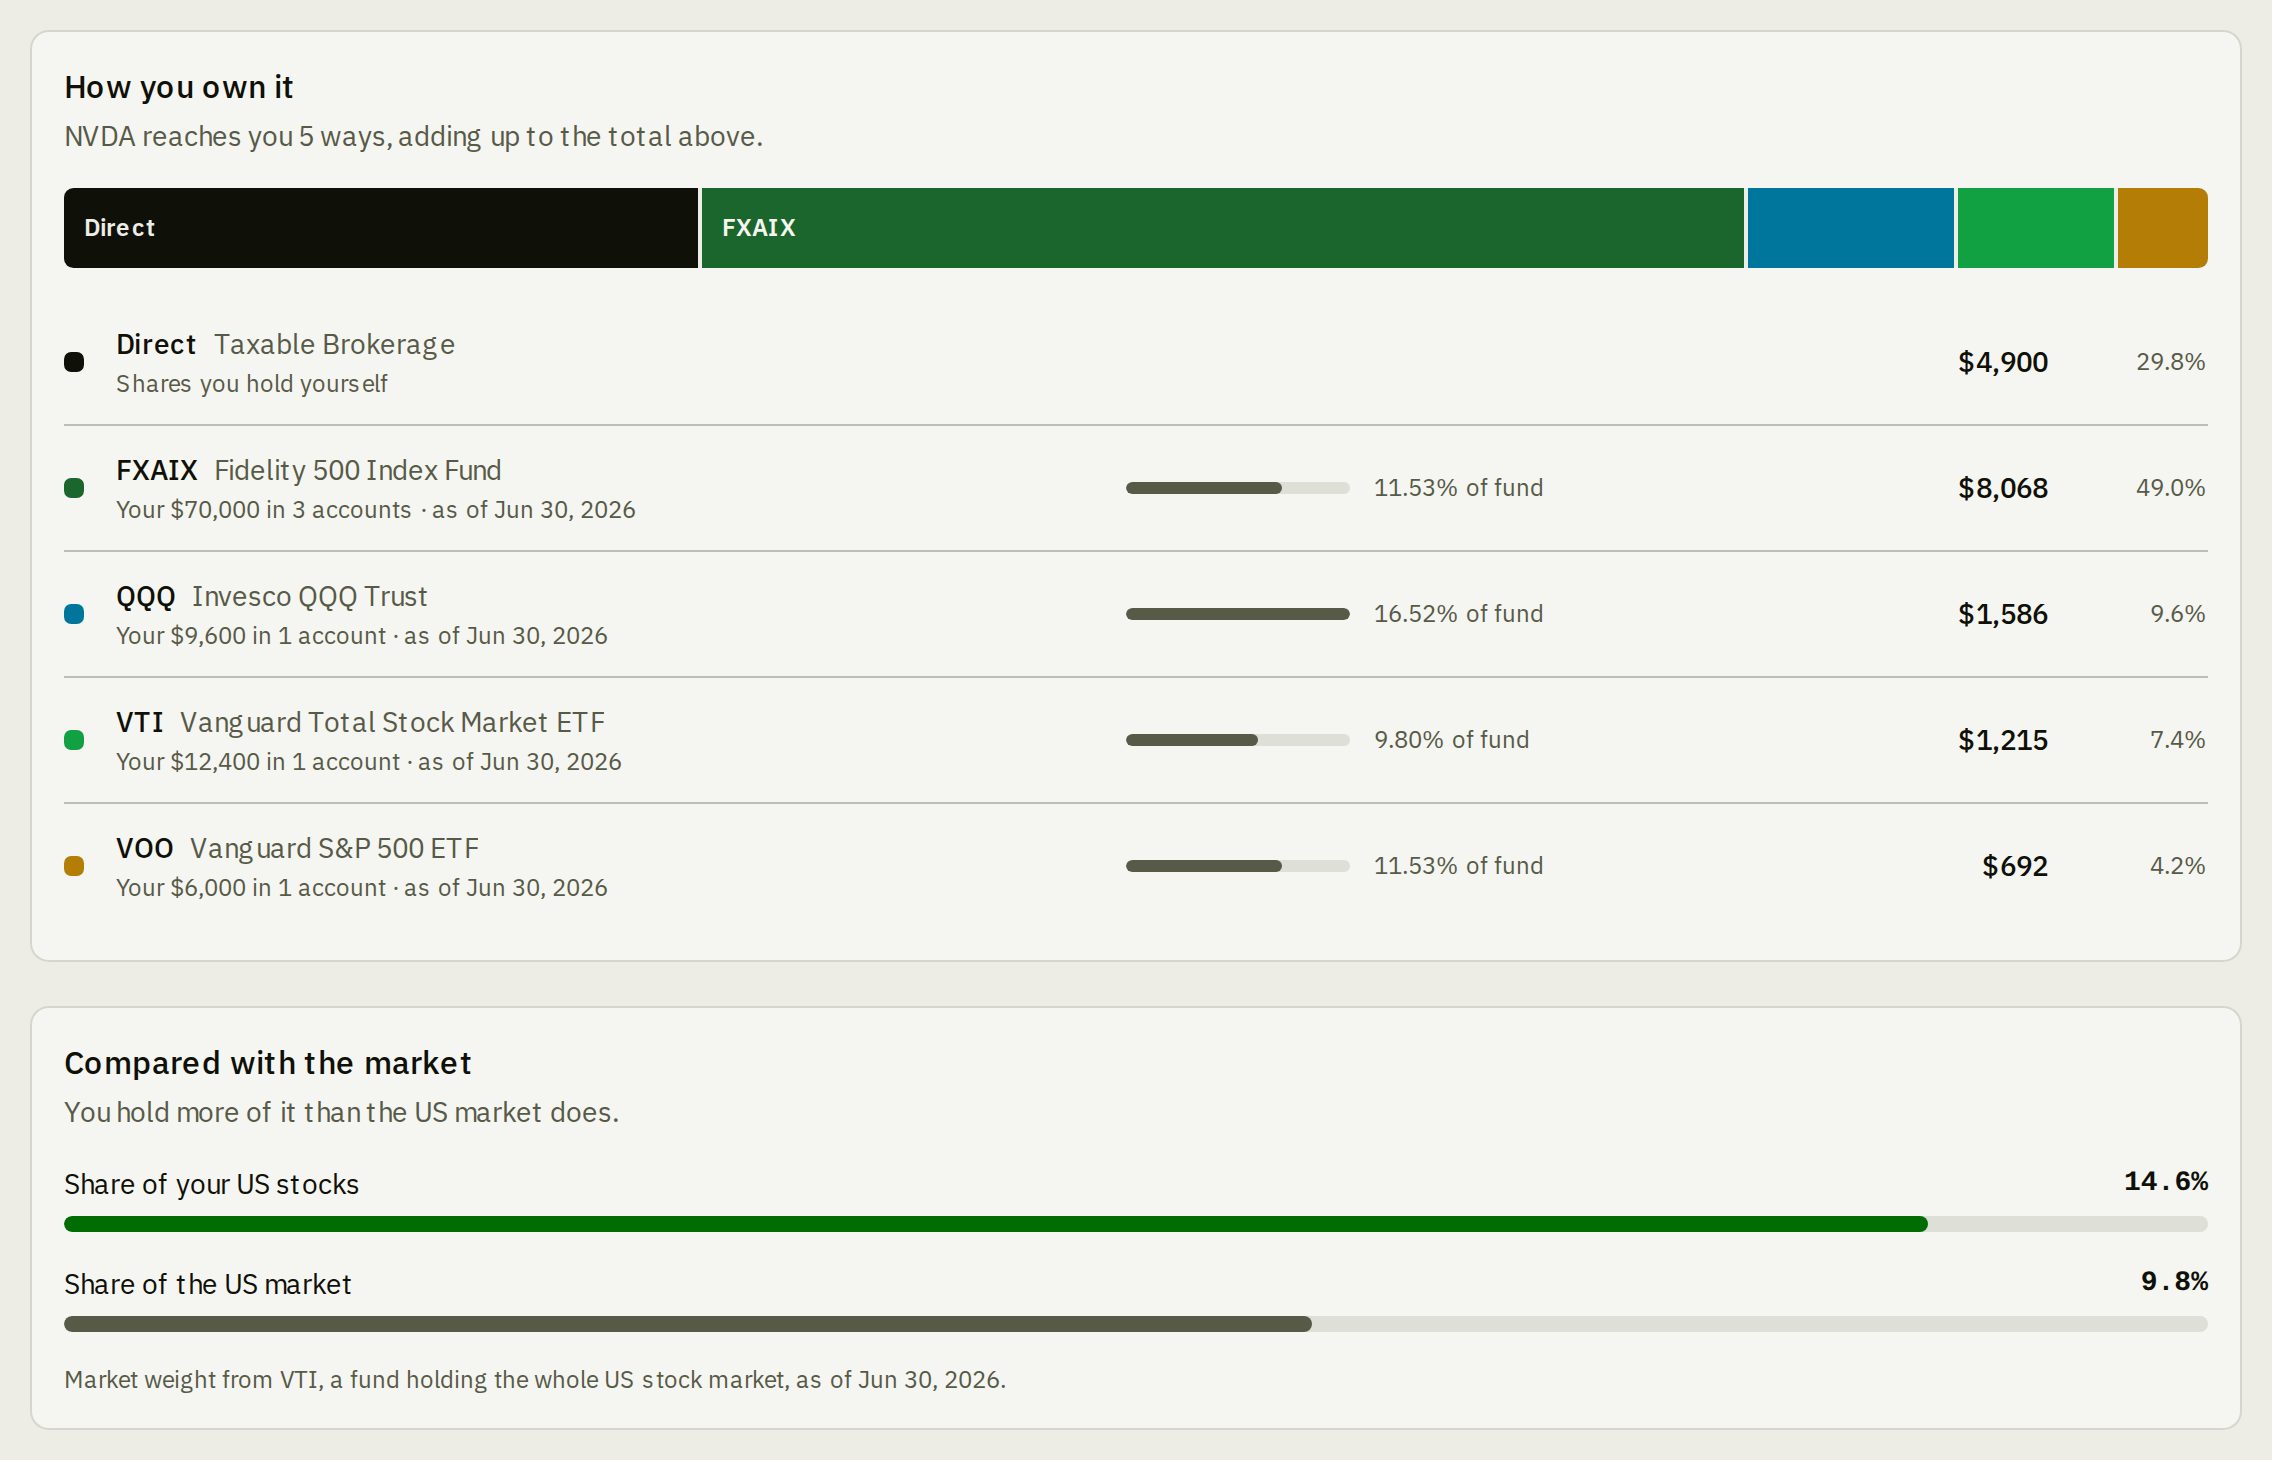The image size is (2272, 1460).
Task: Click the Share of your US stocks bar
Action: pos(1136,1224)
